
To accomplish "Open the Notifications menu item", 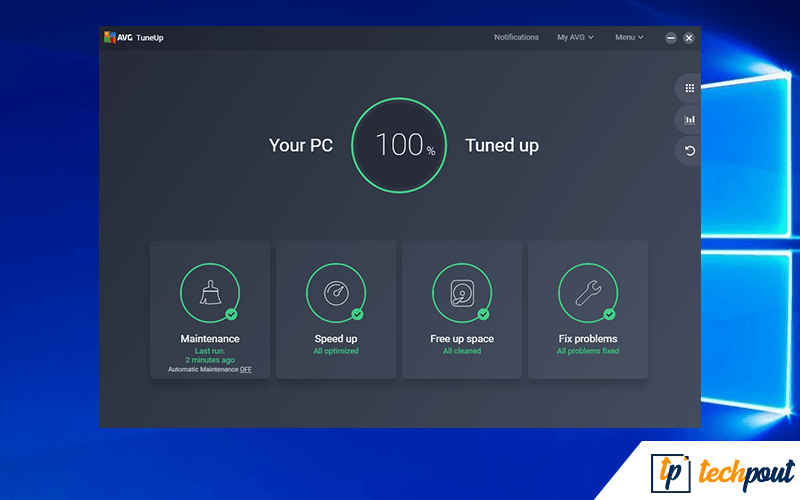I will (516, 37).
